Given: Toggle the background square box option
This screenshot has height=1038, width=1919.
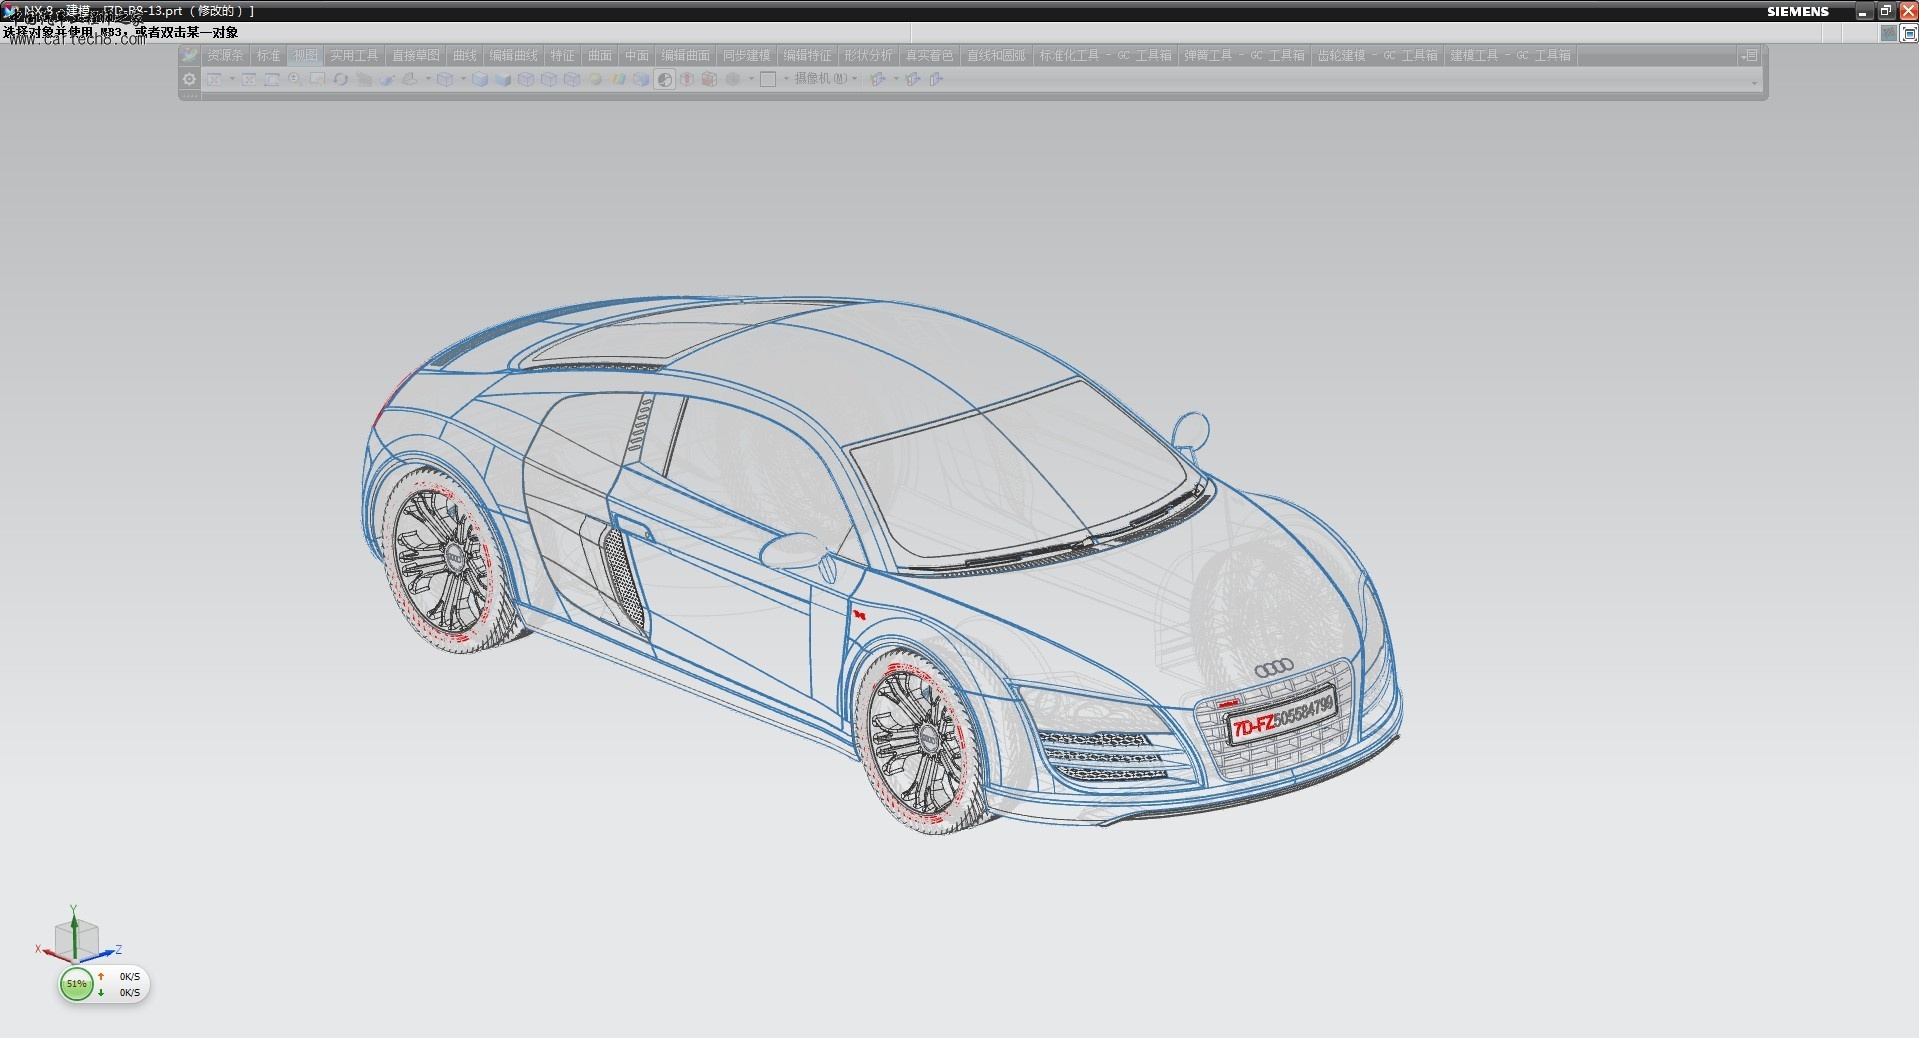Looking at the screenshot, I should (768, 79).
